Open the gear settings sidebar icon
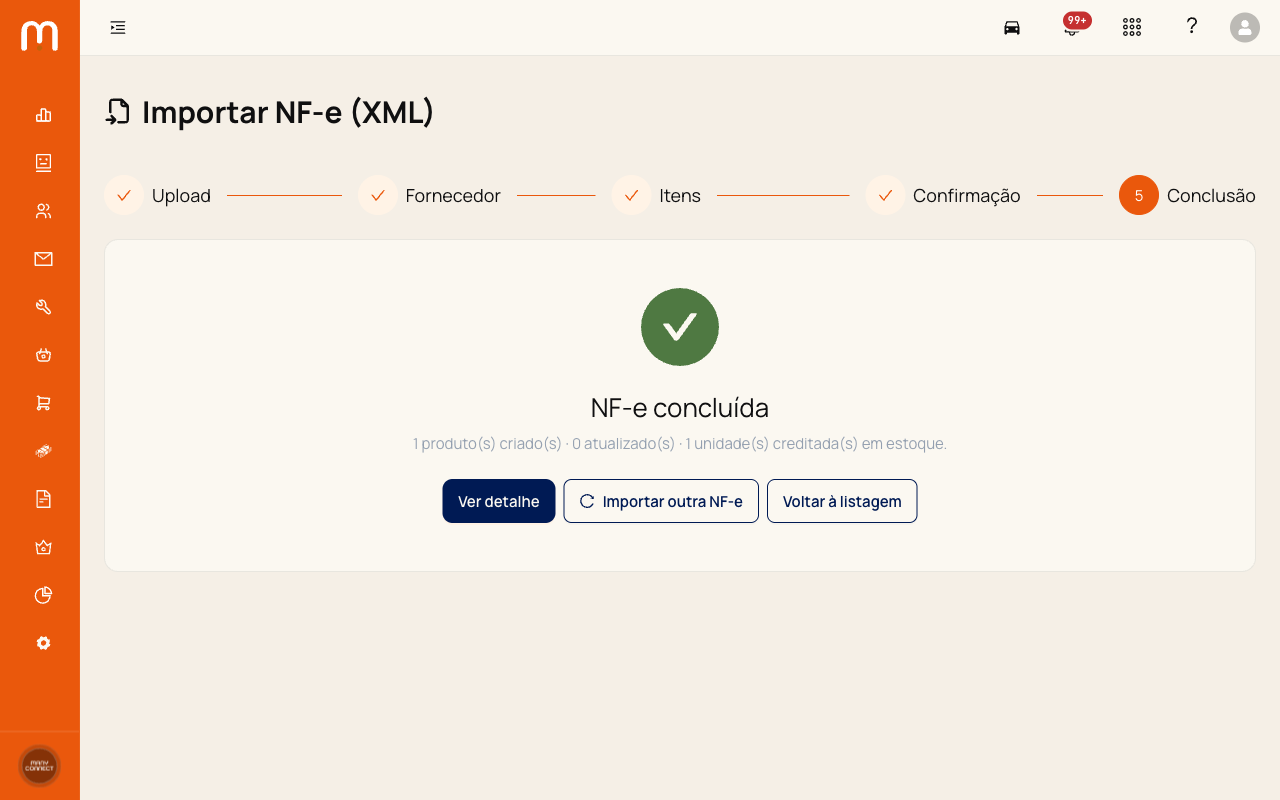 [x=43, y=643]
